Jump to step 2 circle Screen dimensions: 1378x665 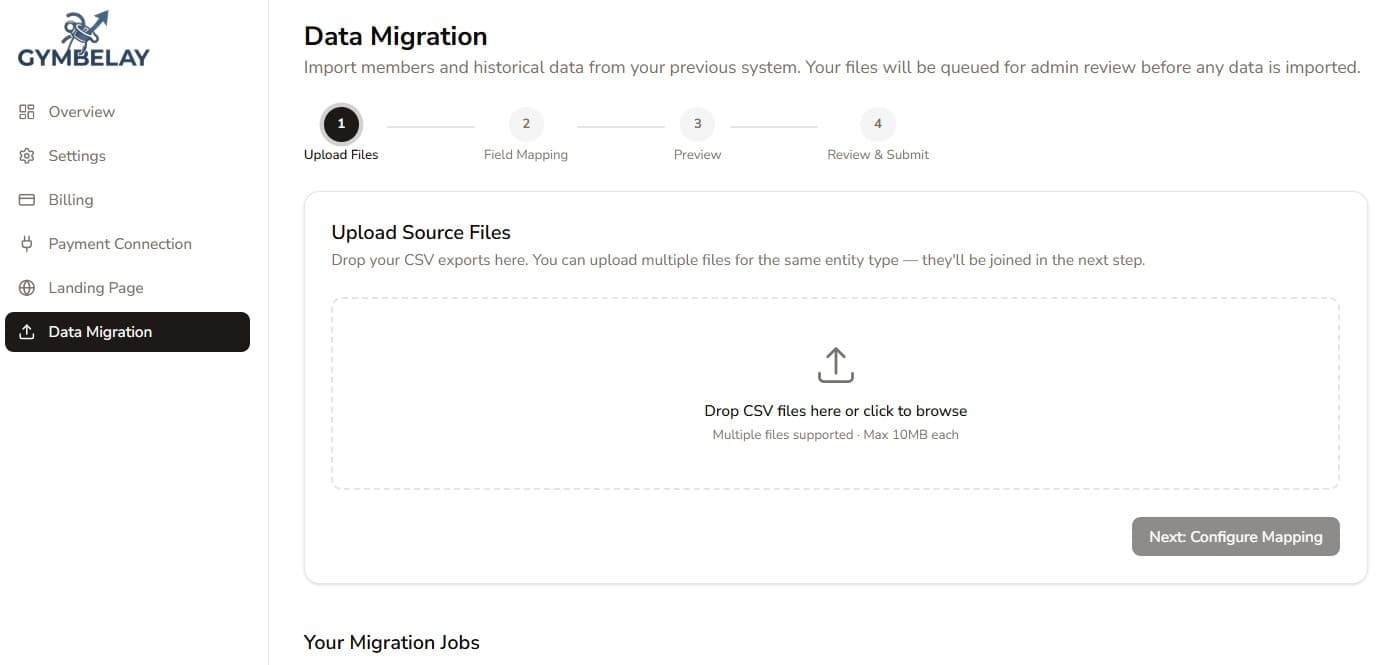point(526,125)
